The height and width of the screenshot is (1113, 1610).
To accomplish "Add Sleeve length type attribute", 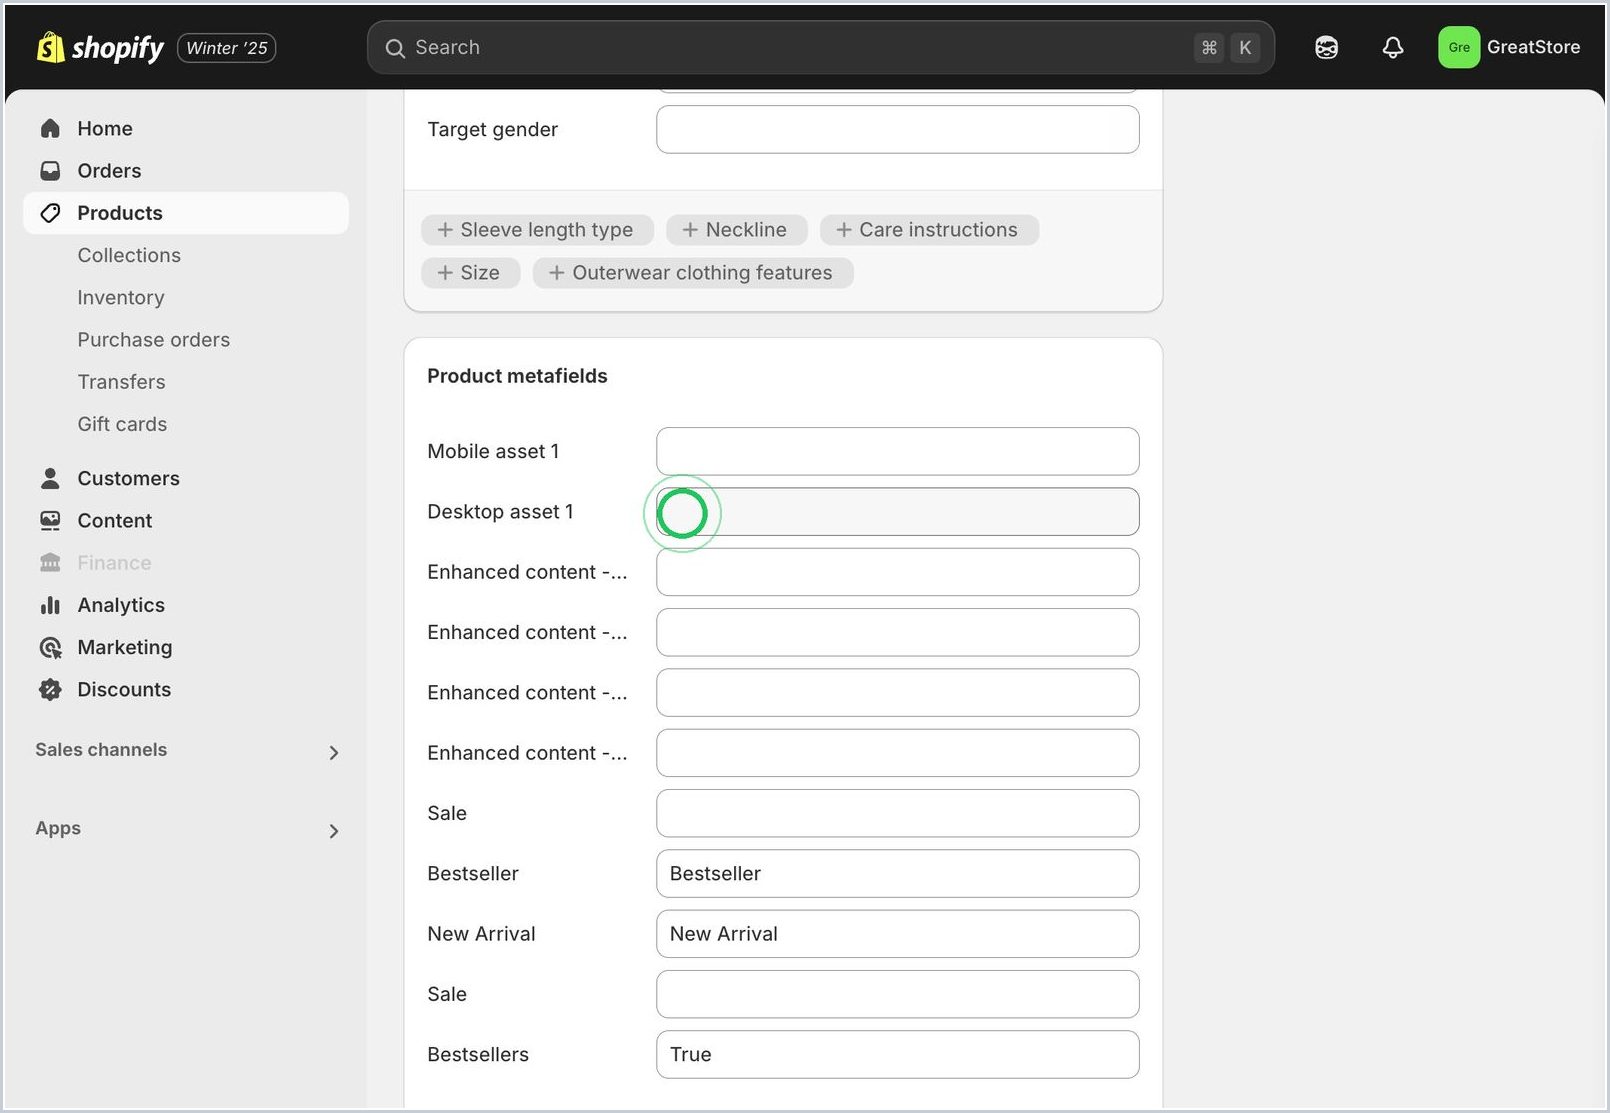I will [537, 230].
